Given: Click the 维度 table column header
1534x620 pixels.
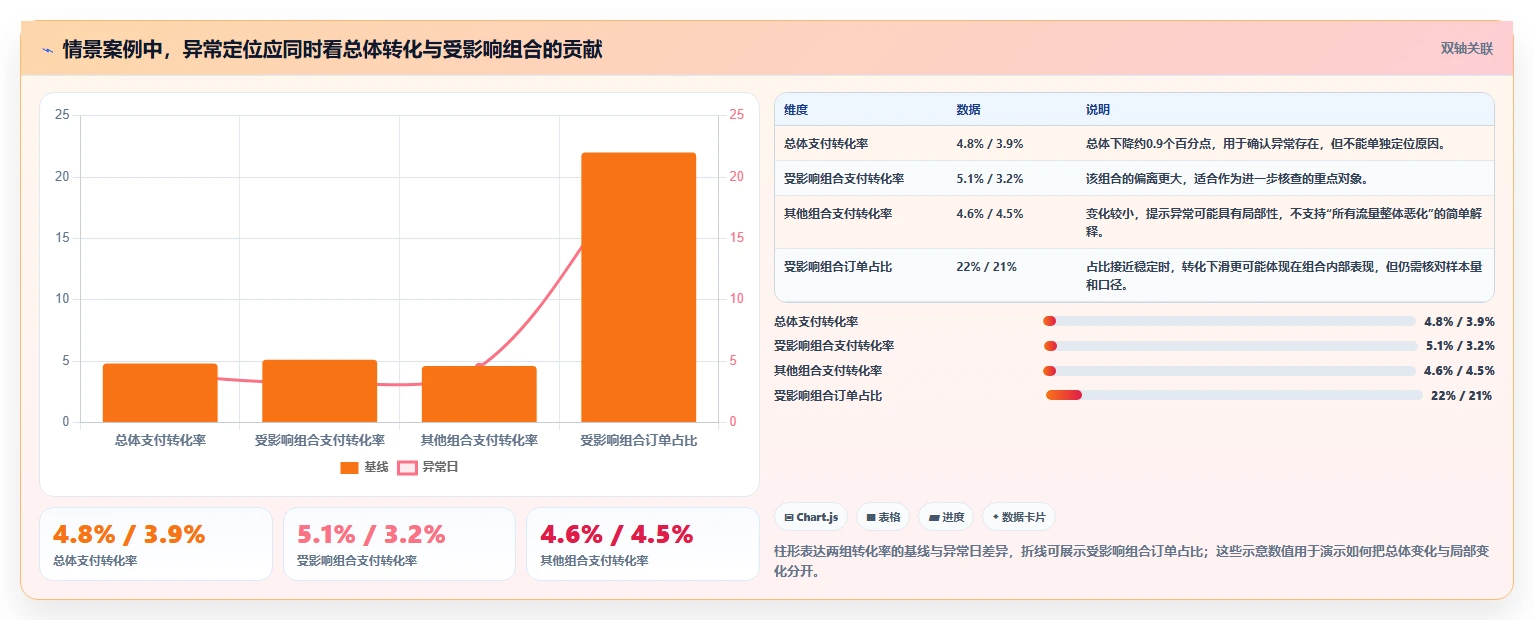Looking at the screenshot, I should 796,109.
